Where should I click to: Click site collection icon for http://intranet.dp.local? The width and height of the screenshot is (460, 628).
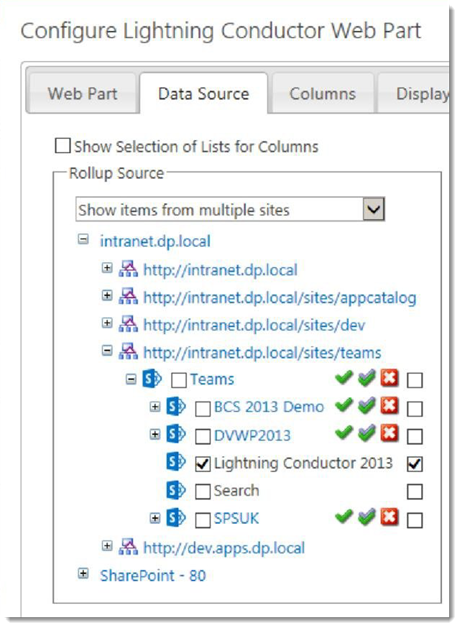point(129,269)
